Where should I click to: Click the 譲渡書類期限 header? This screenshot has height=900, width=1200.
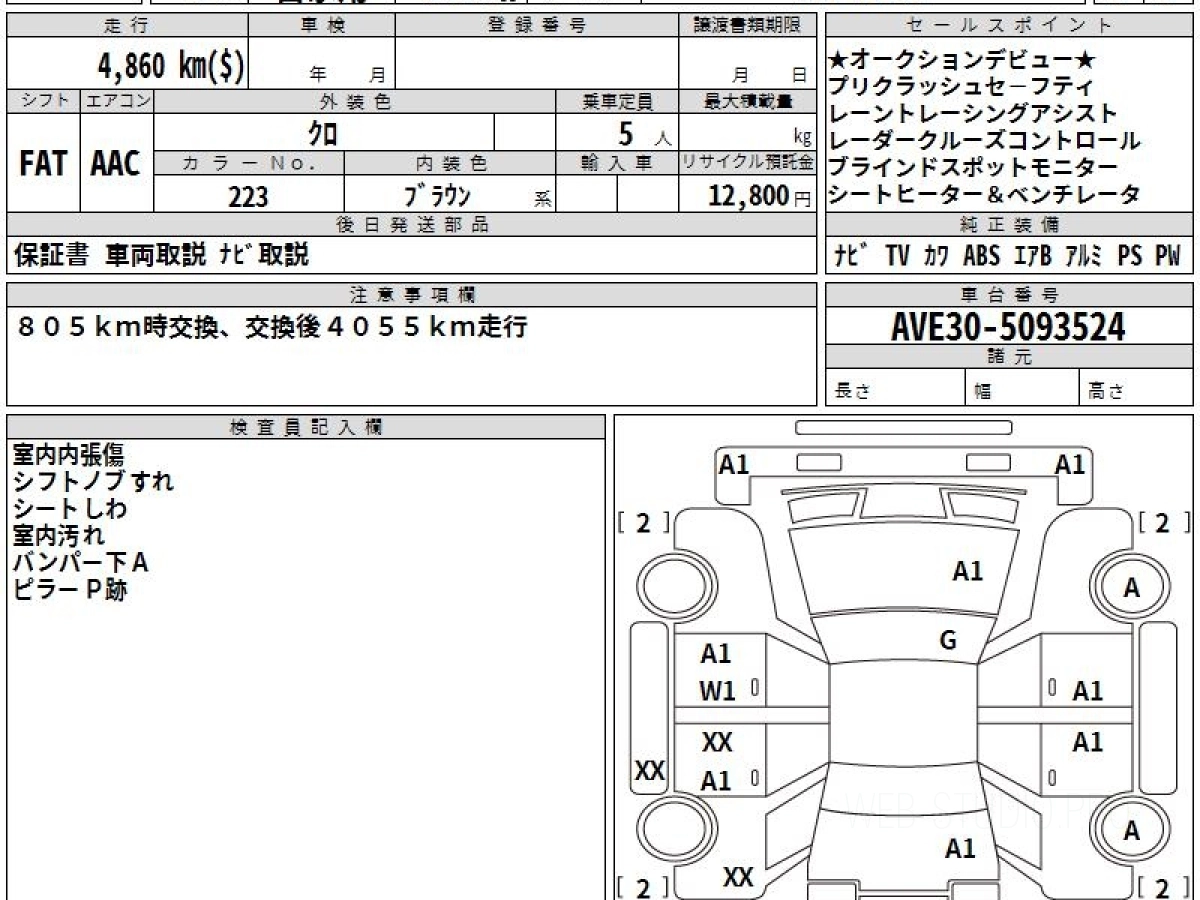(x=747, y=26)
